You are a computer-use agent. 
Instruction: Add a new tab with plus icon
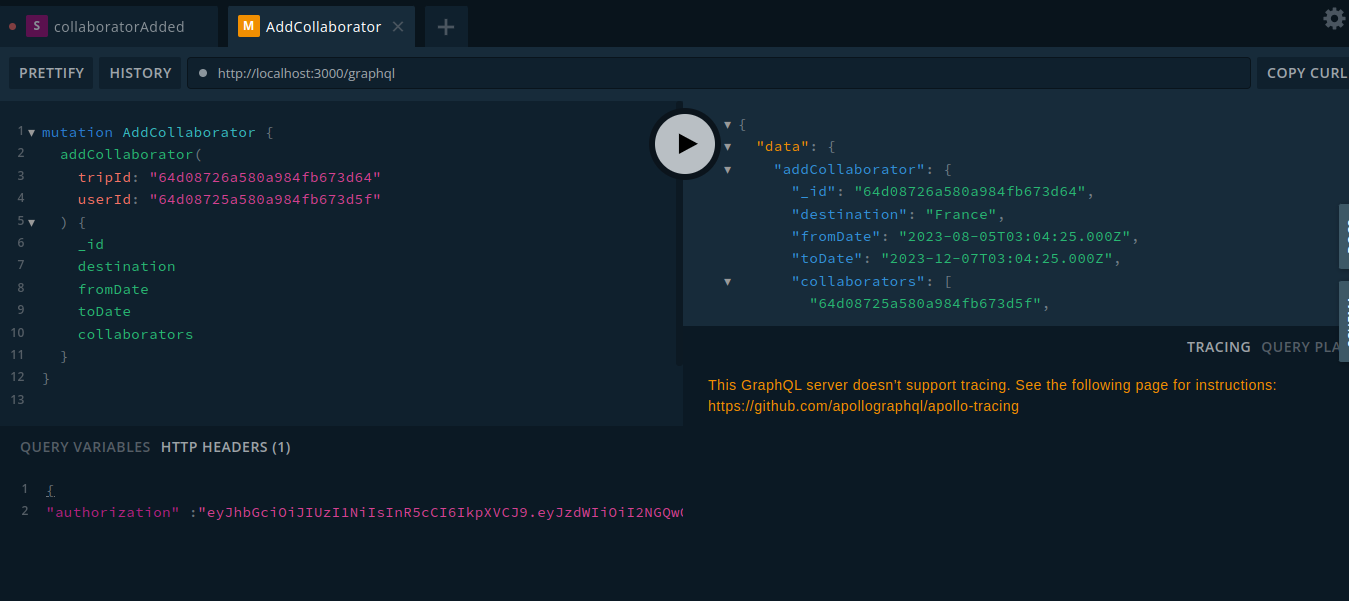(446, 27)
